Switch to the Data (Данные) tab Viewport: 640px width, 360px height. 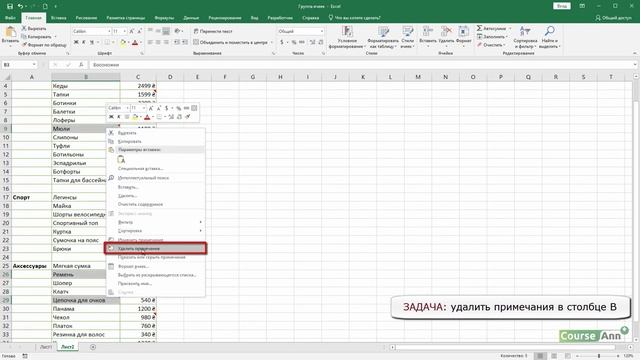[191, 18]
